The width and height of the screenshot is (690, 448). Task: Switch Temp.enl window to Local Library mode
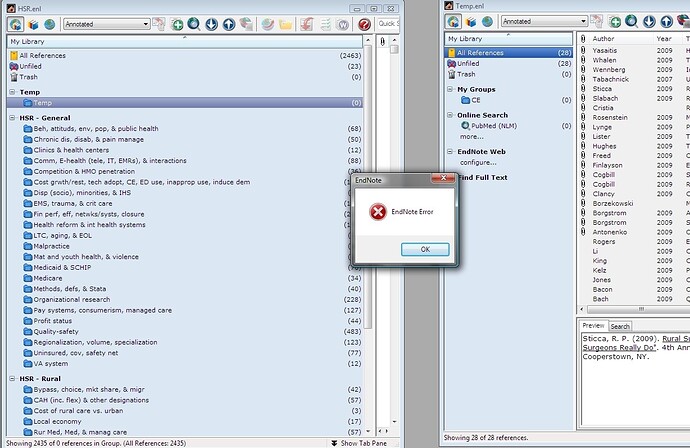click(x=471, y=22)
